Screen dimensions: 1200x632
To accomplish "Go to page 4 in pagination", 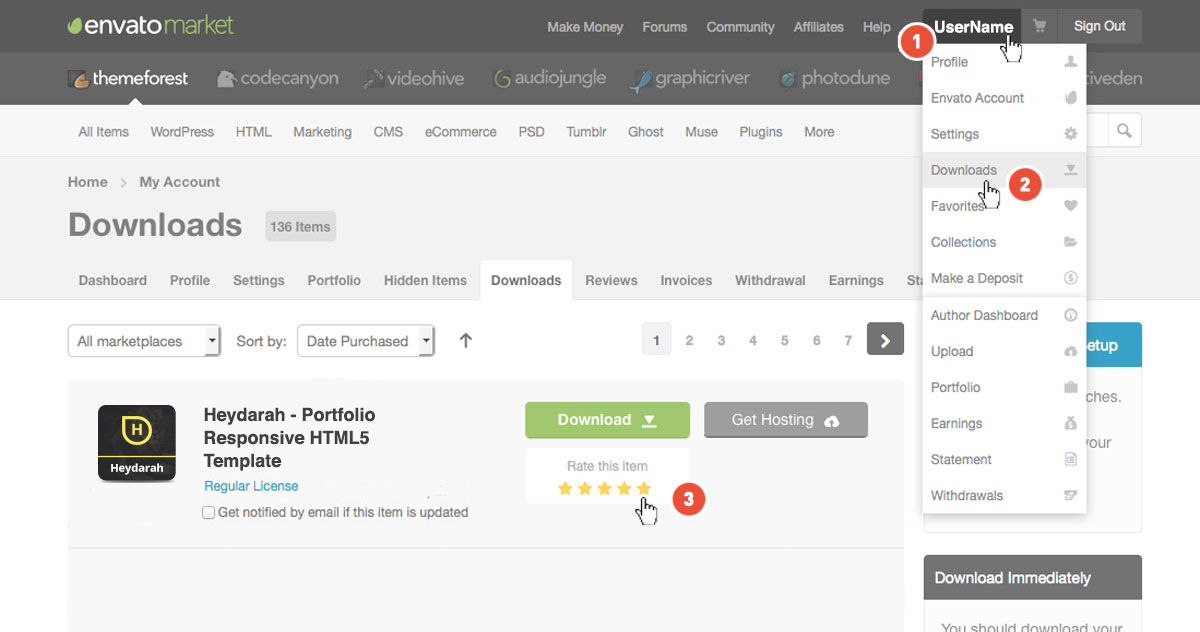I will pos(752,340).
